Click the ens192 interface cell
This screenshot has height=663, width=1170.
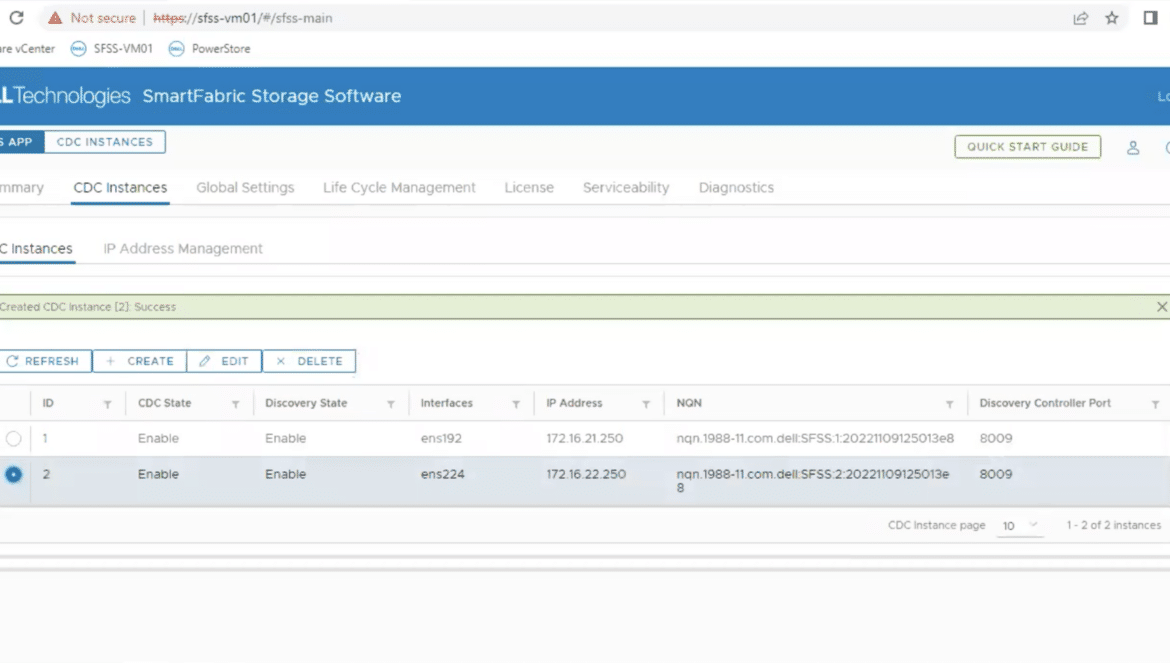point(441,439)
